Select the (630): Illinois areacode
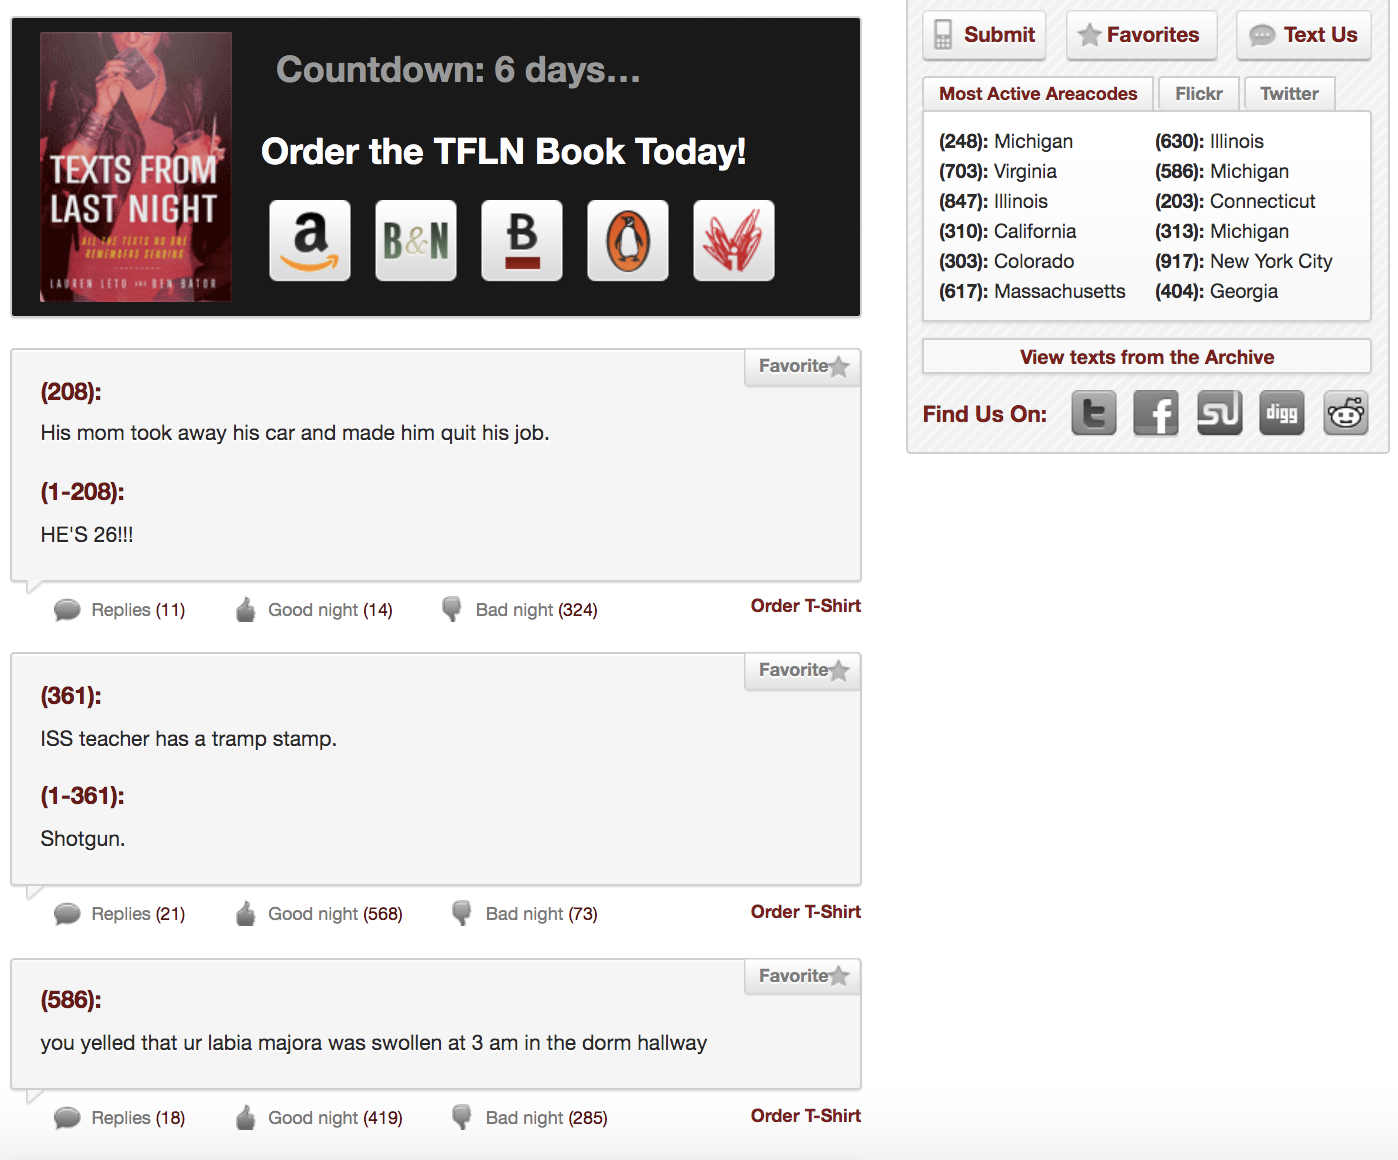 tap(1209, 141)
